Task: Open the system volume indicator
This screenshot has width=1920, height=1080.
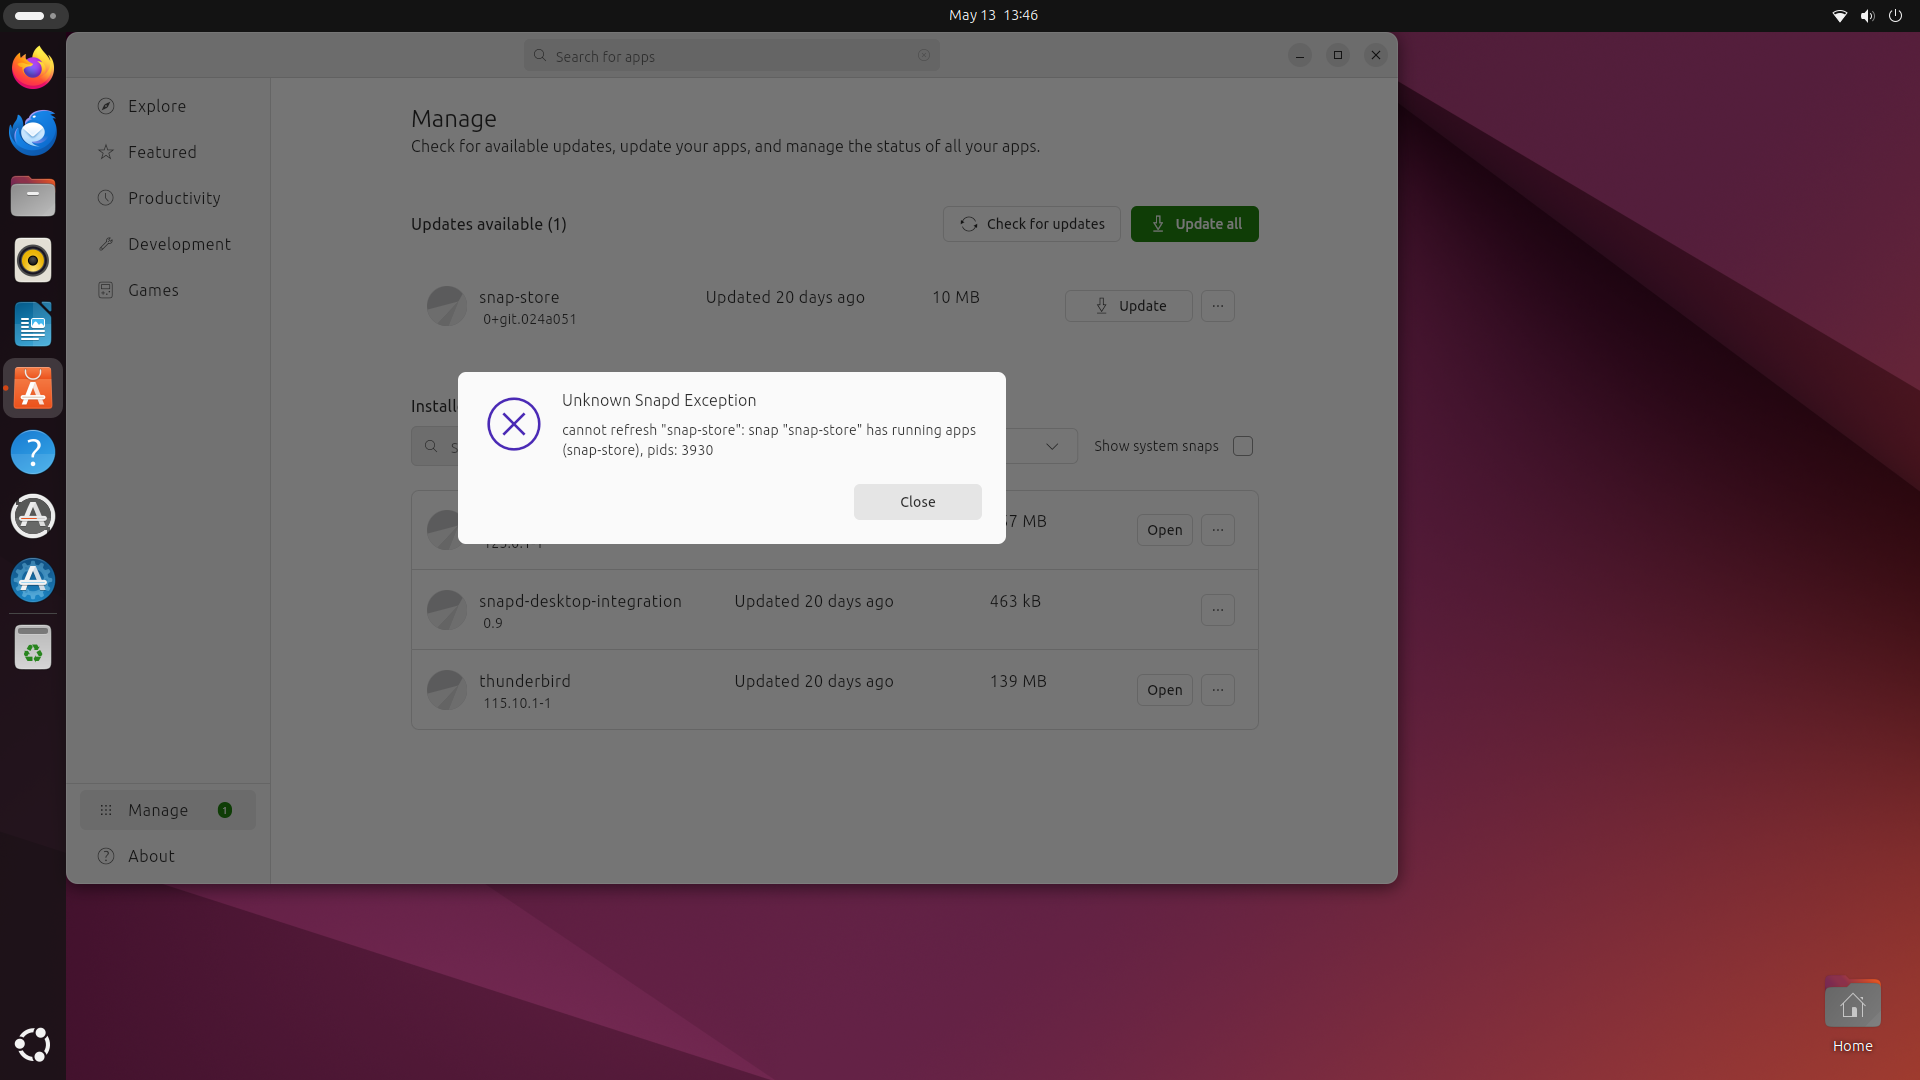Action: pos(1866,15)
